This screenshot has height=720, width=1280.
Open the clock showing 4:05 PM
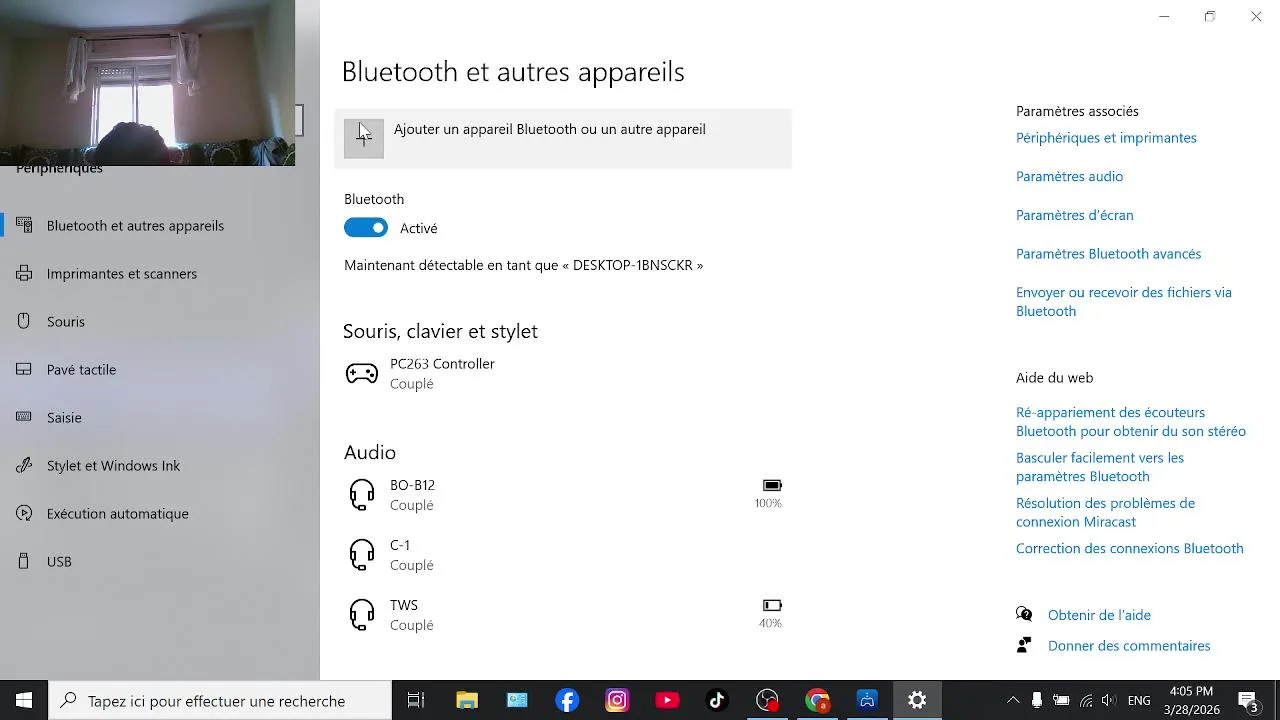[x=1191, y=701]
